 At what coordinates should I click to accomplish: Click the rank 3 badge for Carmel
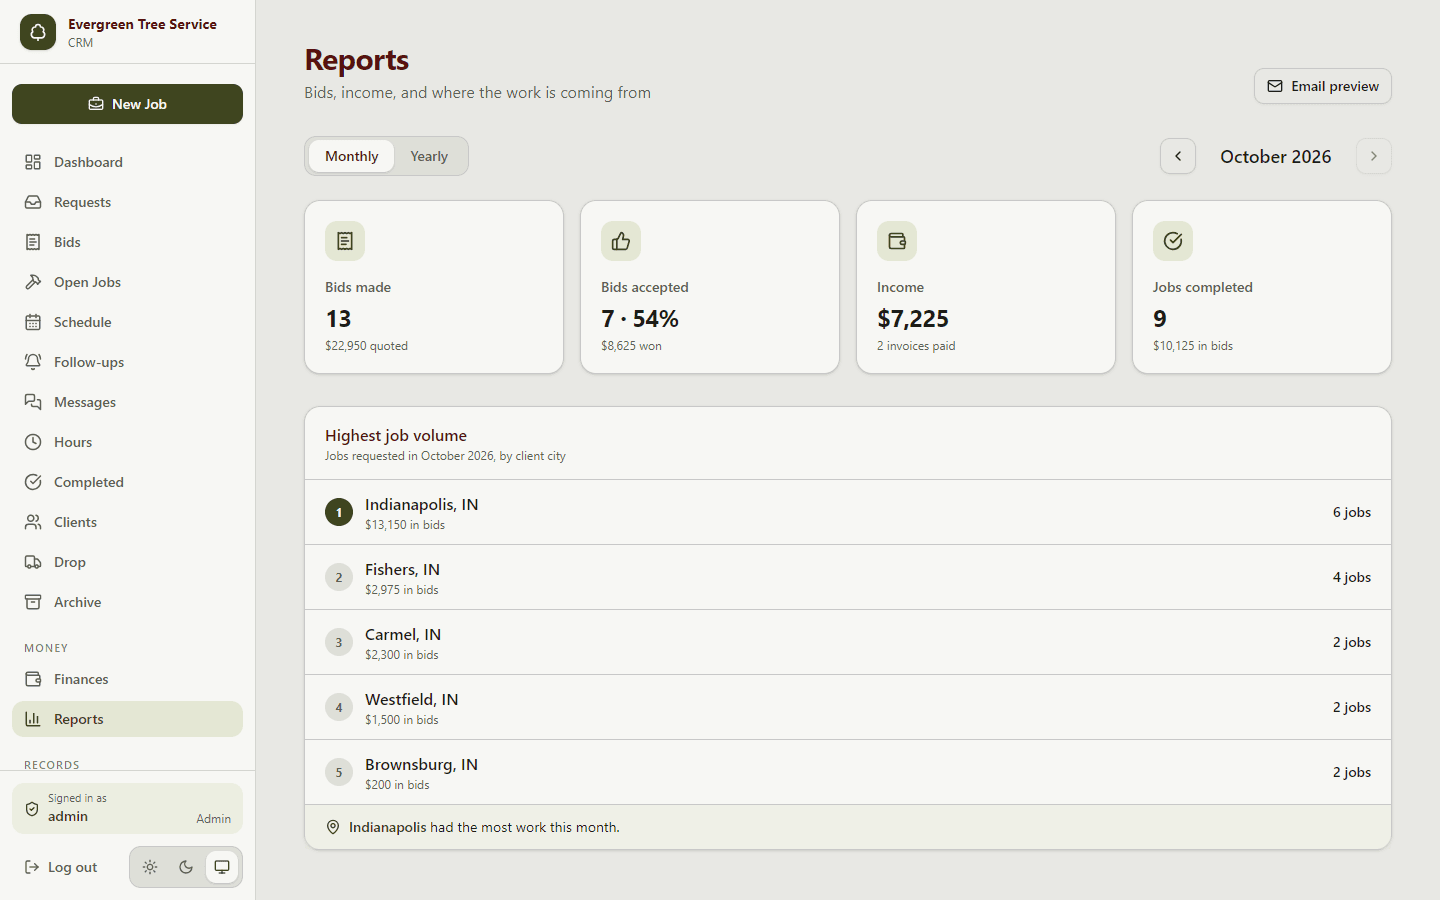pos(339,642)
